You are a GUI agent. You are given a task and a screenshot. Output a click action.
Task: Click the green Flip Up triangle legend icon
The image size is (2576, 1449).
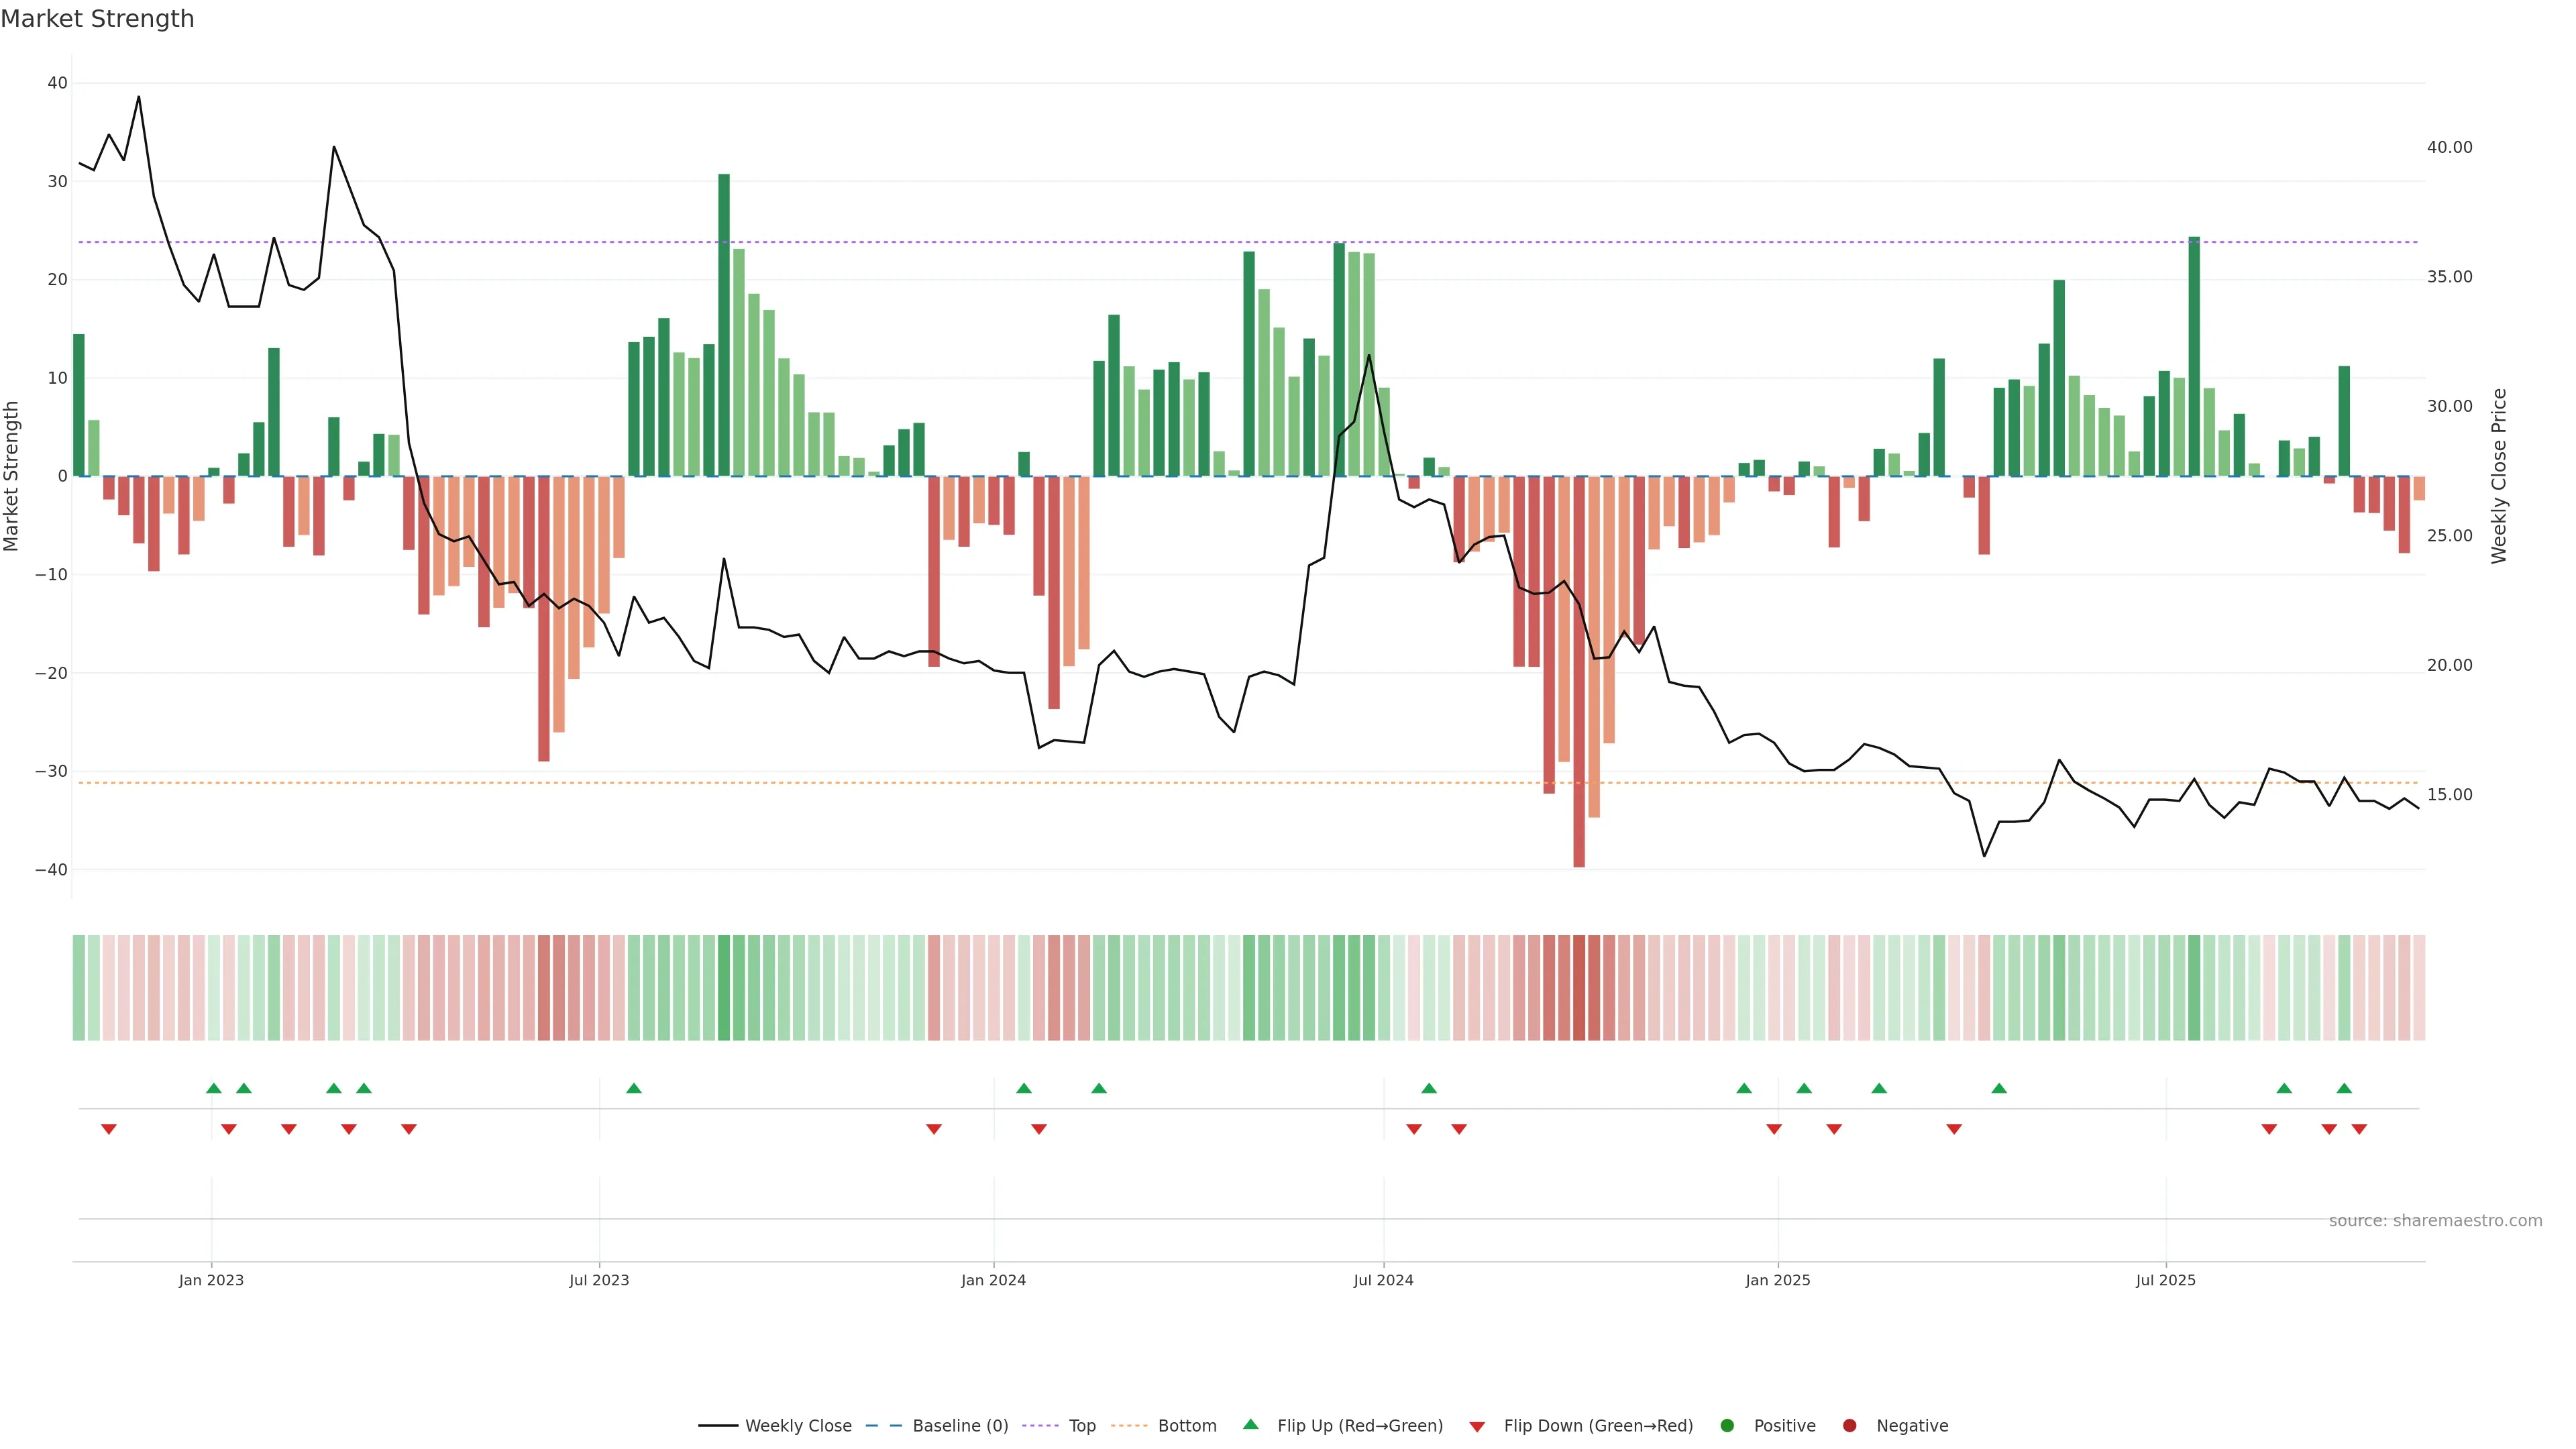(1250, 1424)
